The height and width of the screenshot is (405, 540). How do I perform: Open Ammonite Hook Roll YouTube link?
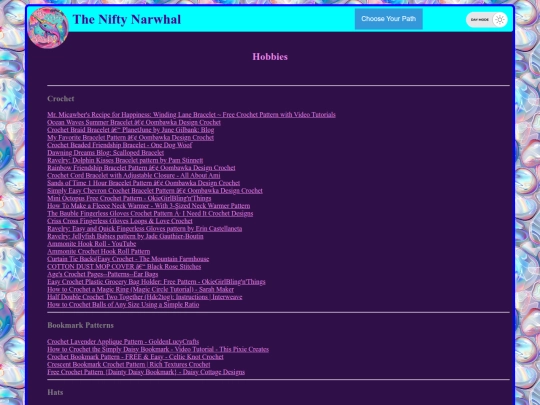(92, 243)
